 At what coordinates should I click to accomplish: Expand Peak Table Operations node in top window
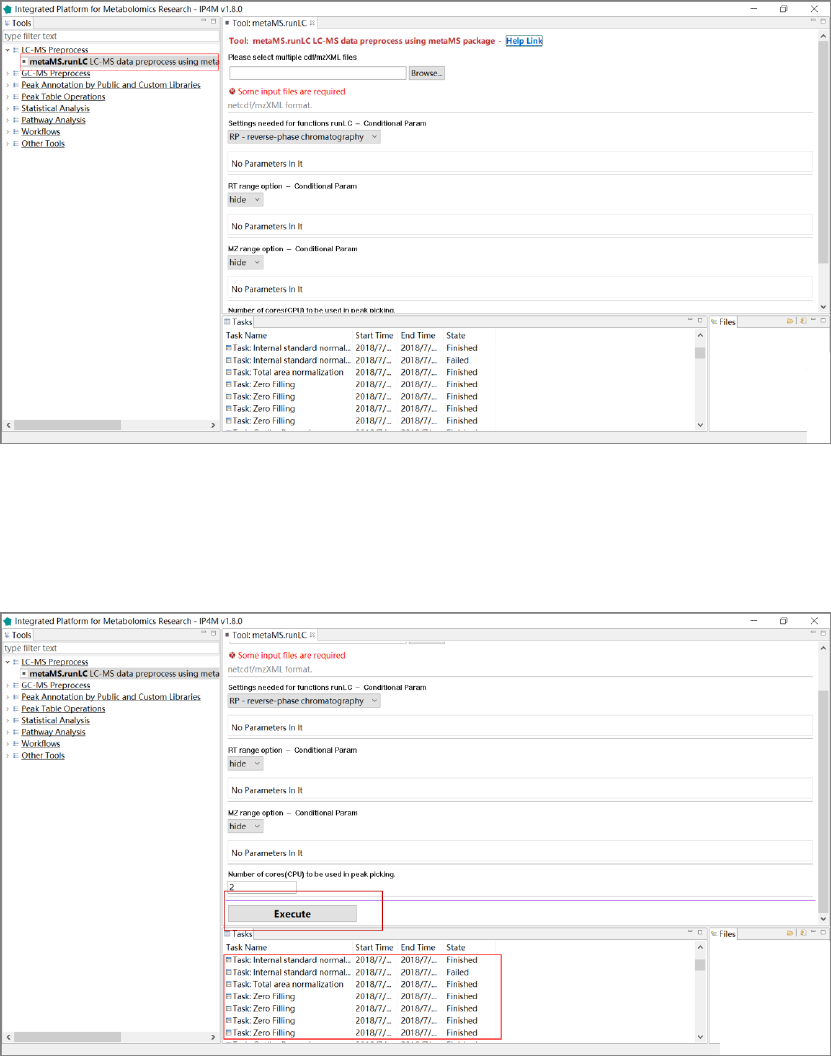click(7, 96)
